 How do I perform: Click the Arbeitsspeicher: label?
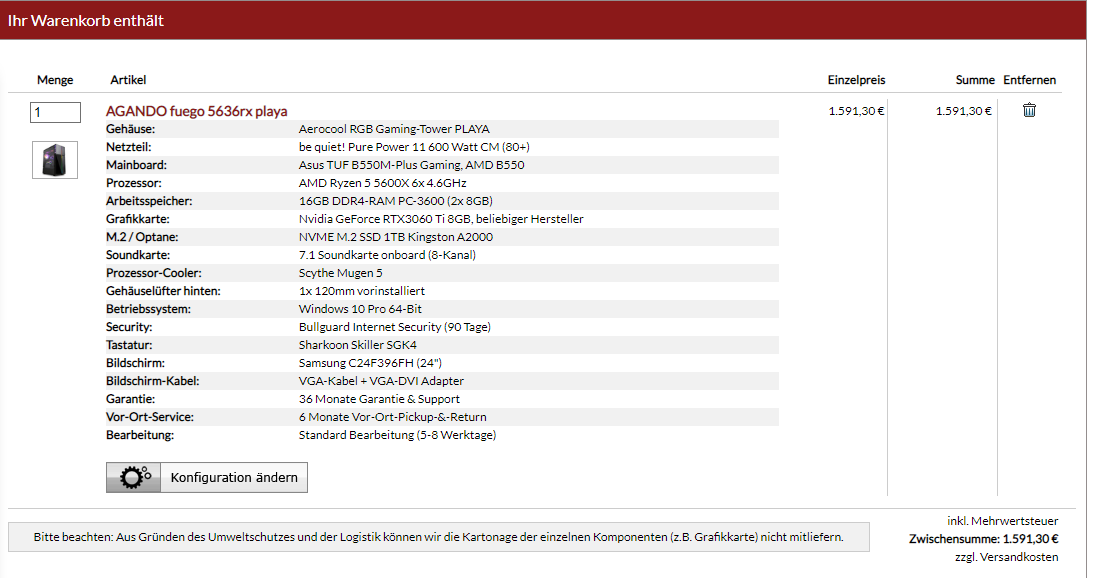(x=149, y=201)
